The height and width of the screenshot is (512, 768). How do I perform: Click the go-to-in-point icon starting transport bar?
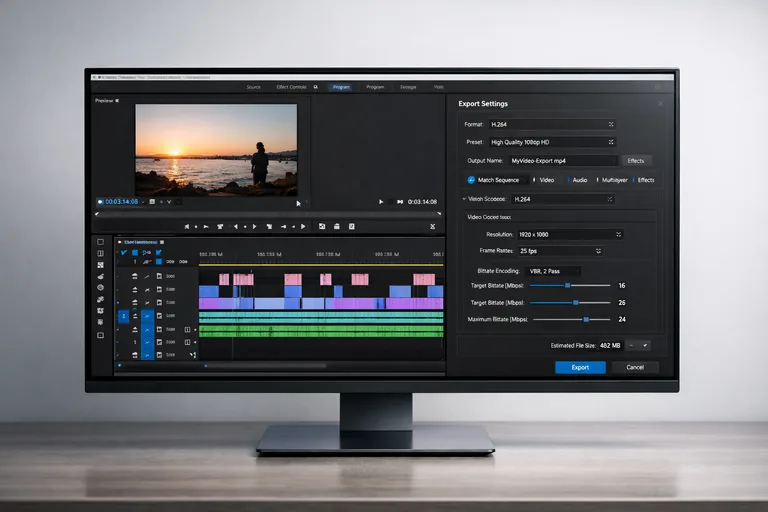click(x=187, y=226)
